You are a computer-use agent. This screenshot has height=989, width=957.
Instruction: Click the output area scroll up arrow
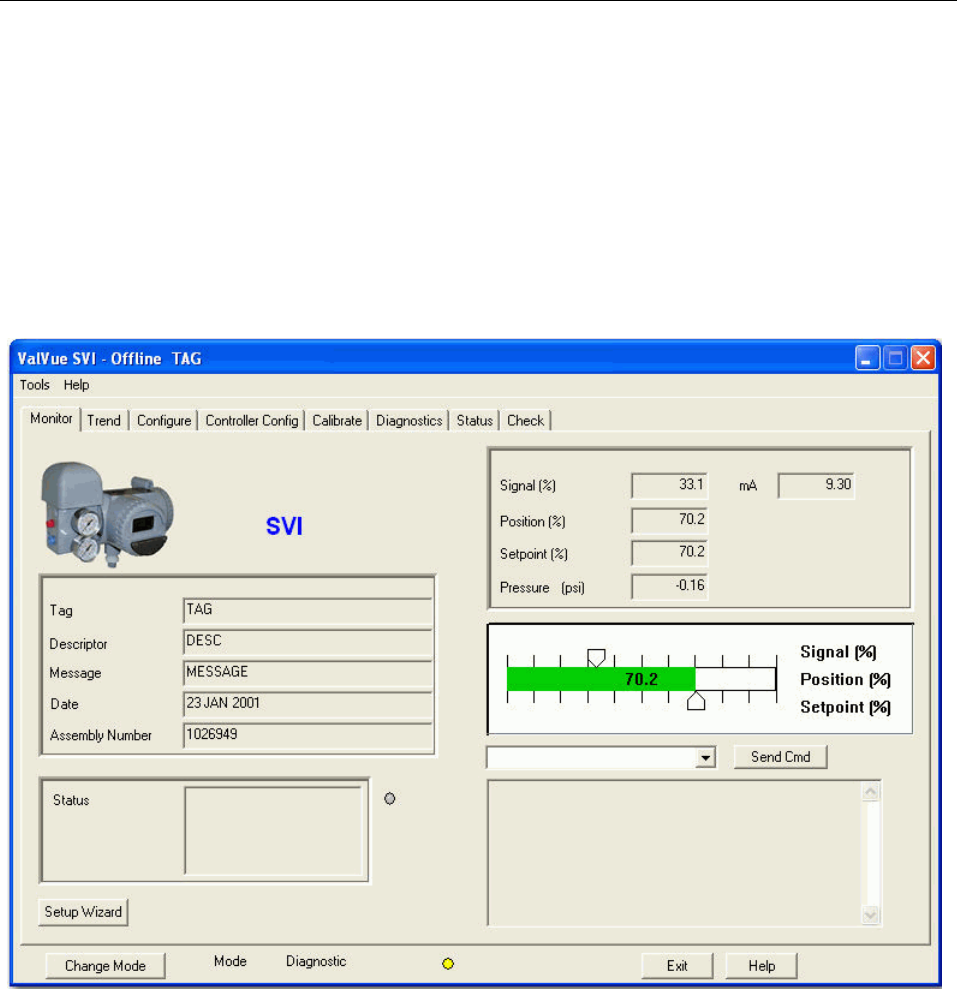[871, 792]
